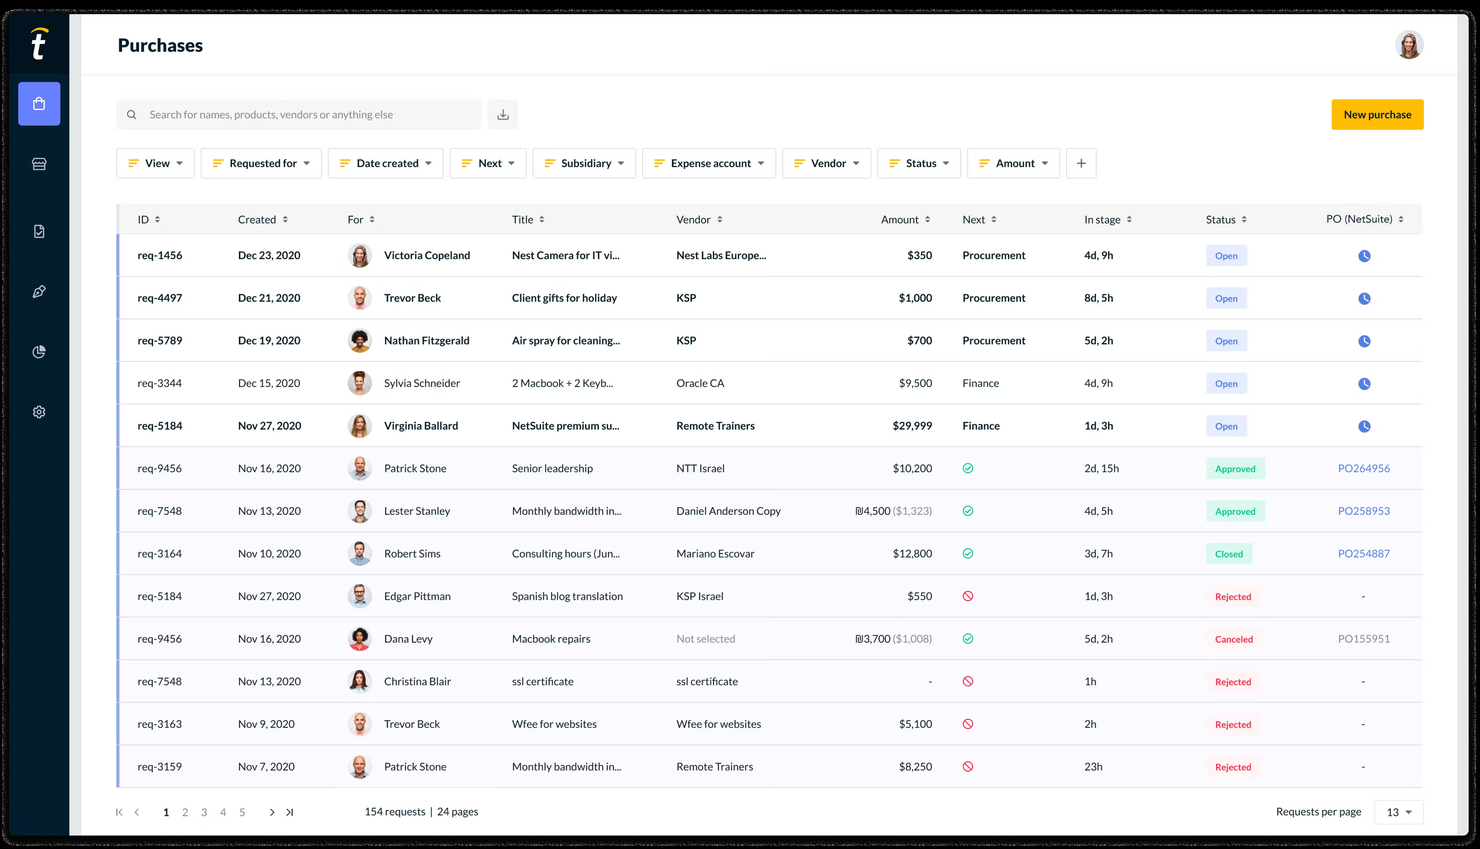This screenshot has height=849, width=1480.
Task: Click the approved checkmark icon in Patrick Stone's row
Action: tap(967, 468)
